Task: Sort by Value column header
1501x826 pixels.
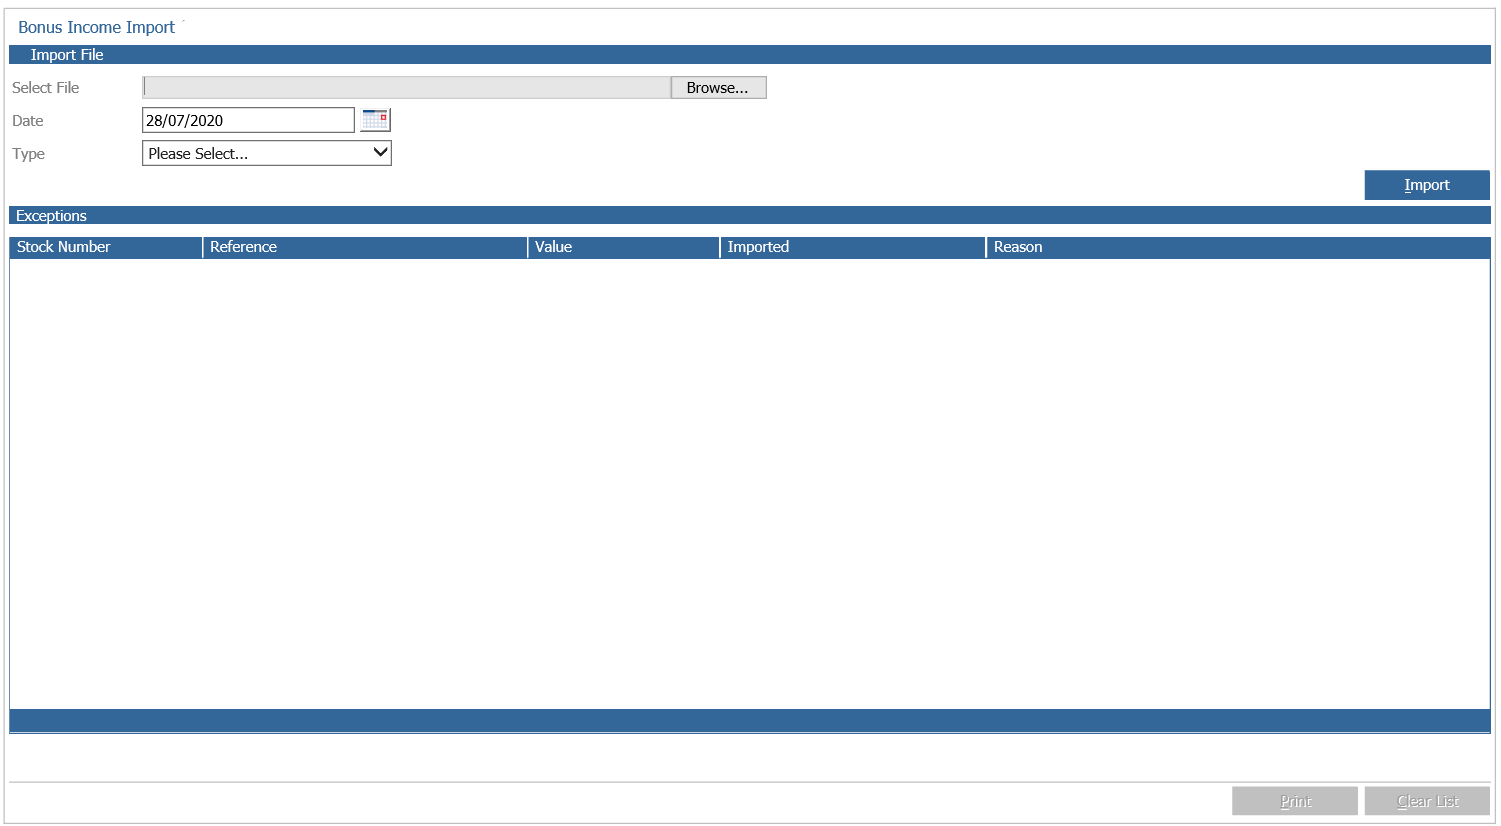Action: point(624,247)
